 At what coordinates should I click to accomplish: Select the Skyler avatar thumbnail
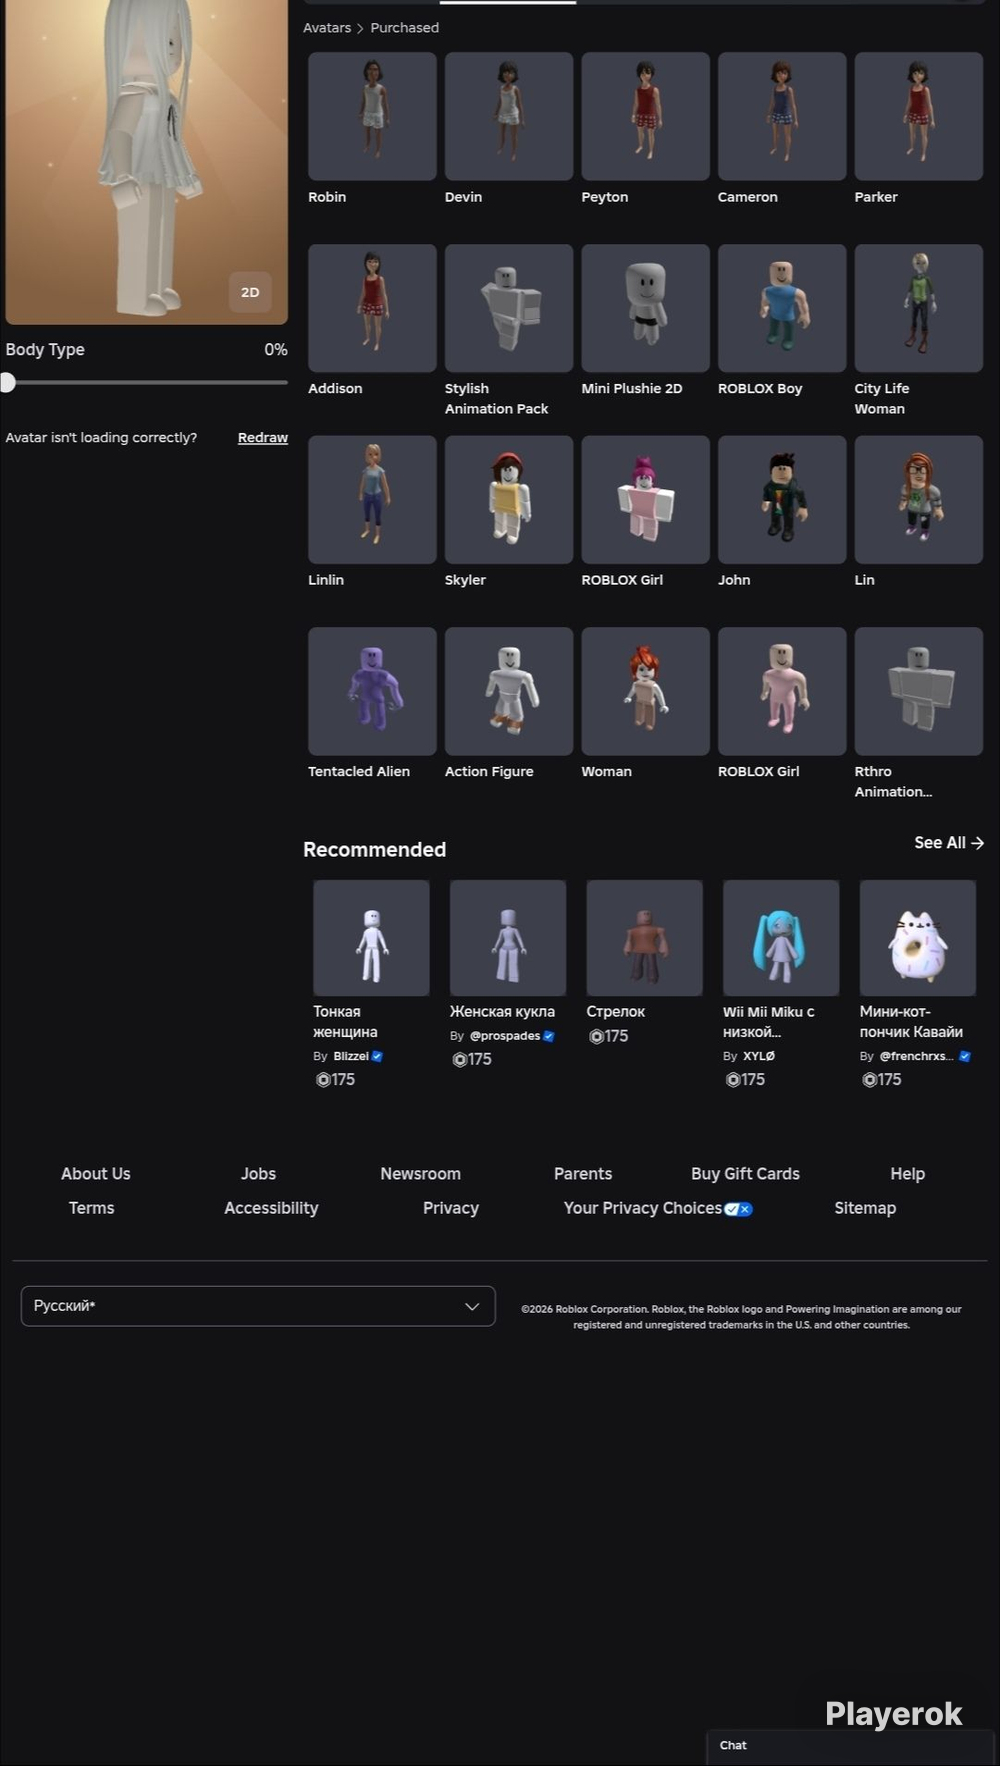[x=509, y=499]
